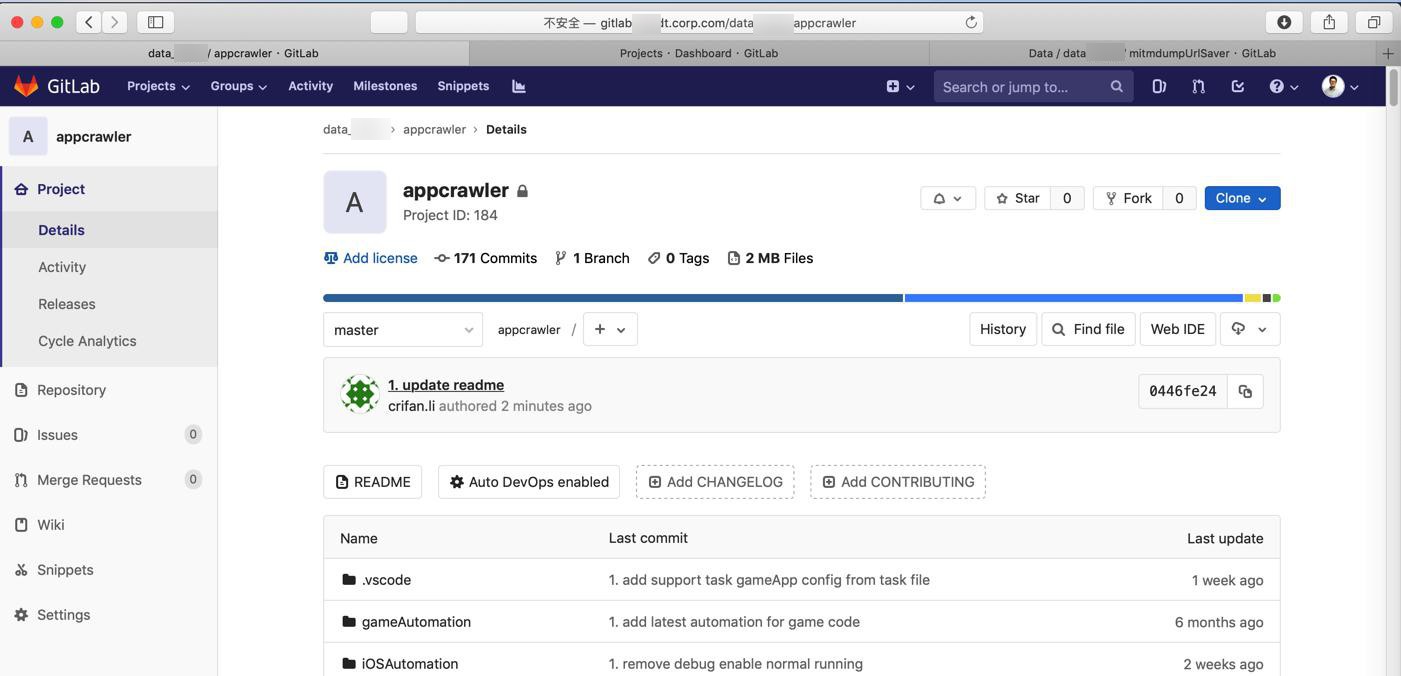Expand the Groups dropdown in the navbar
Screen dimensions: 1401x676
pyautogui.click(x=238, y=86)
